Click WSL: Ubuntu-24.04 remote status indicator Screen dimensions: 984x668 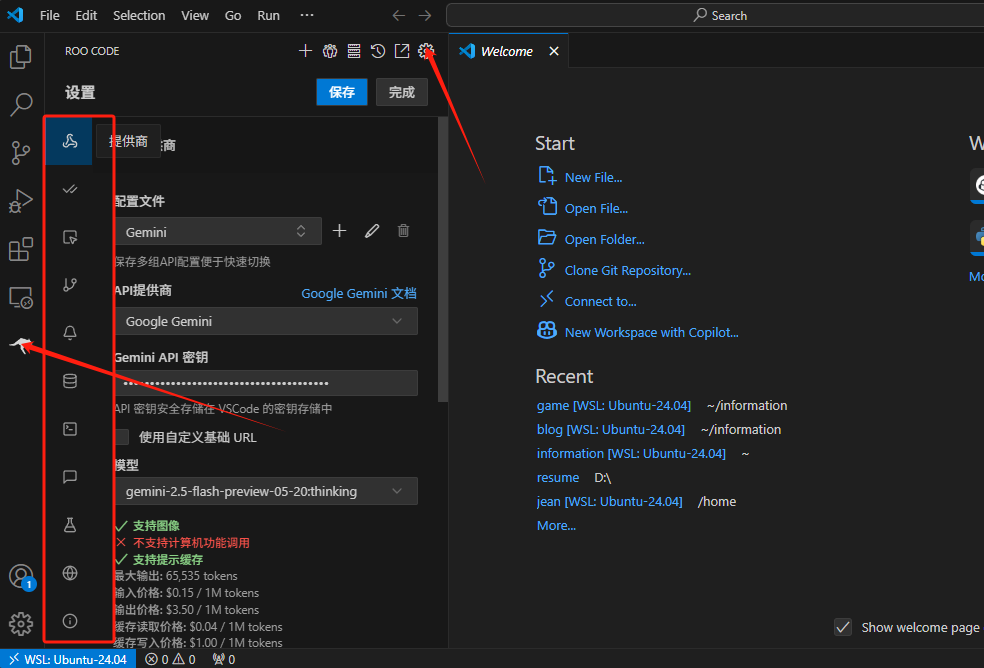(x=68, y=659)
